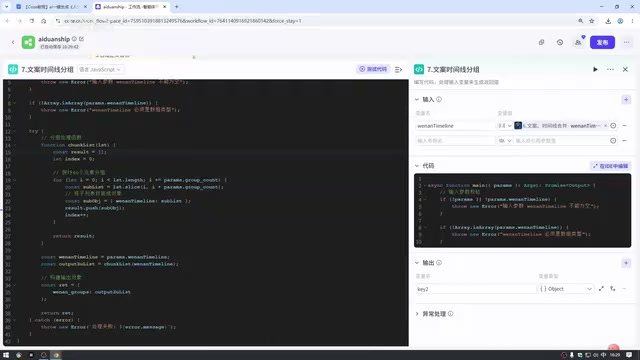
Task: Collapse the code editor using the panel toggle icon
Action: [x=398, y=70]
